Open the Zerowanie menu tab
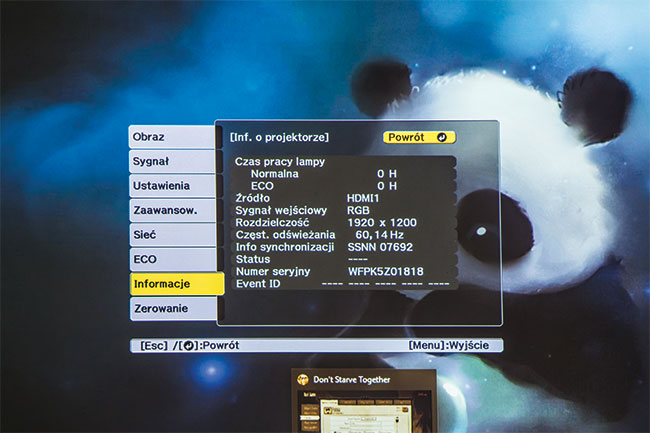Viewport: 650px width, 433px height. 170,309
